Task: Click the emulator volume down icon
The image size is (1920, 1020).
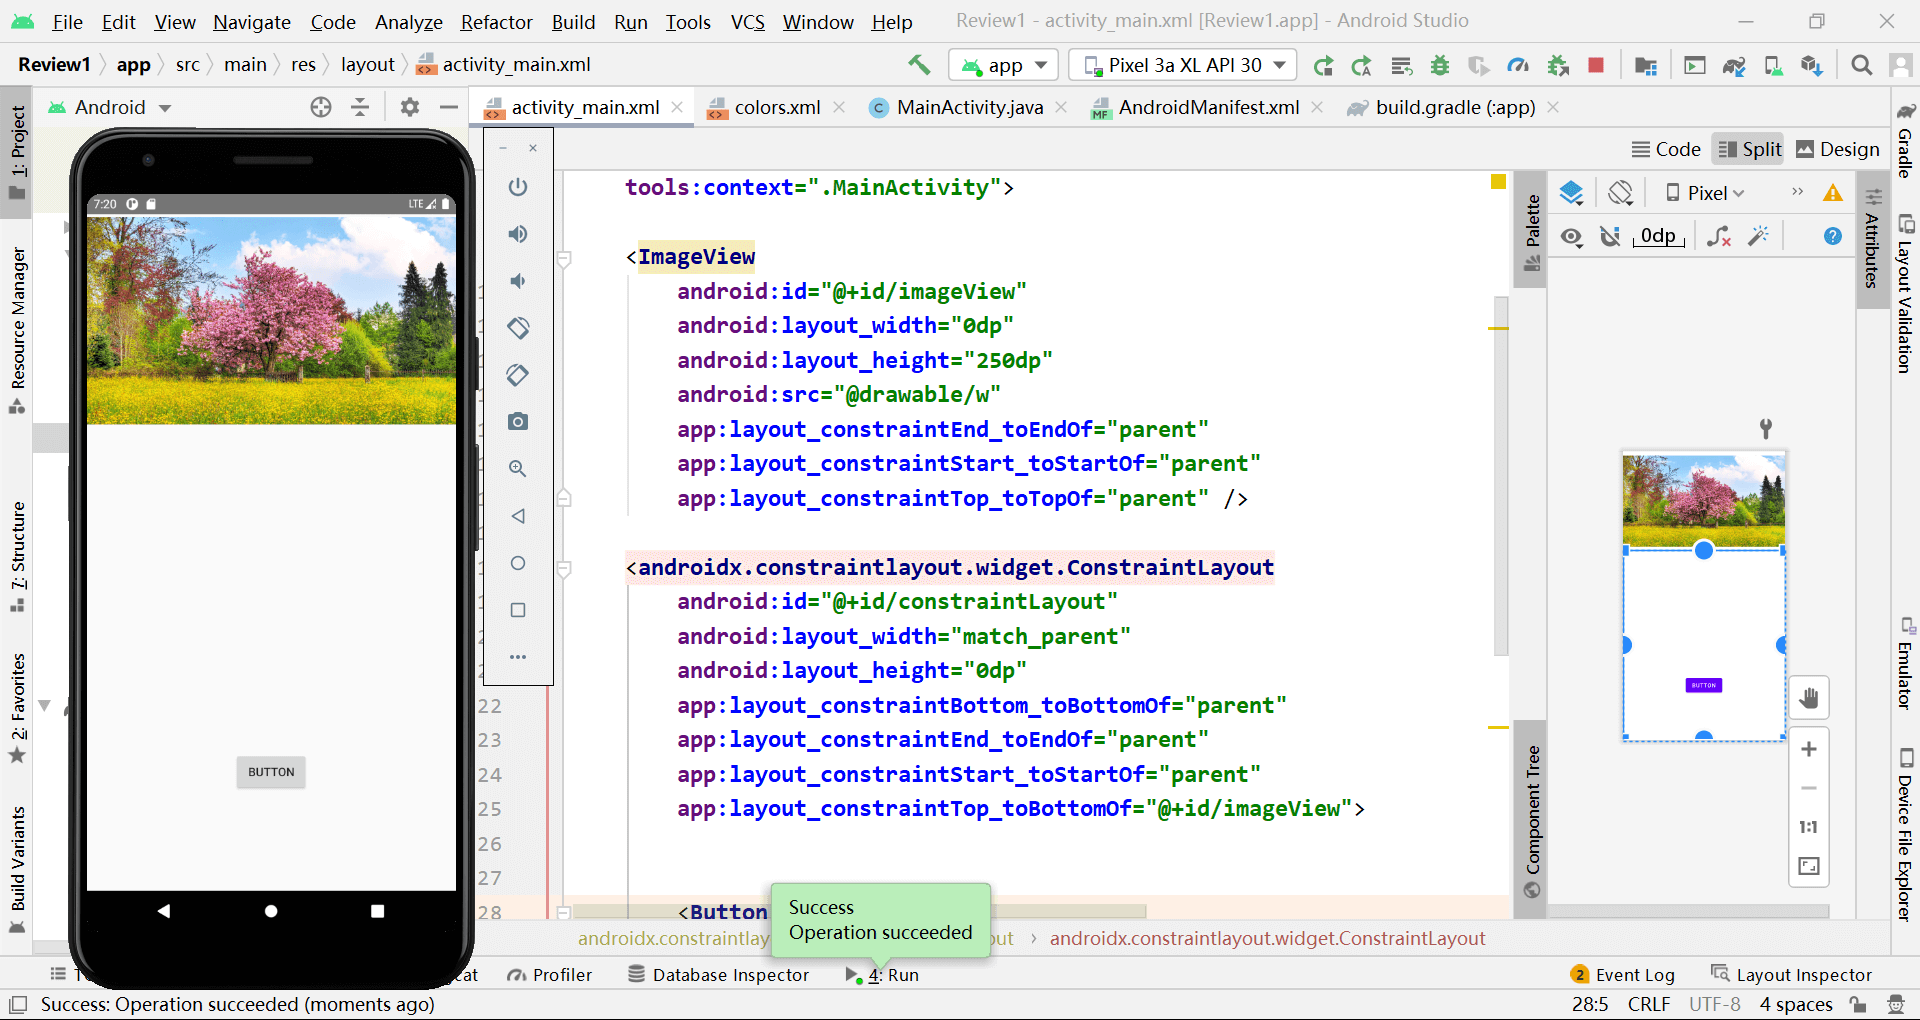Action: pyautogui.click(x=517, y=281)
